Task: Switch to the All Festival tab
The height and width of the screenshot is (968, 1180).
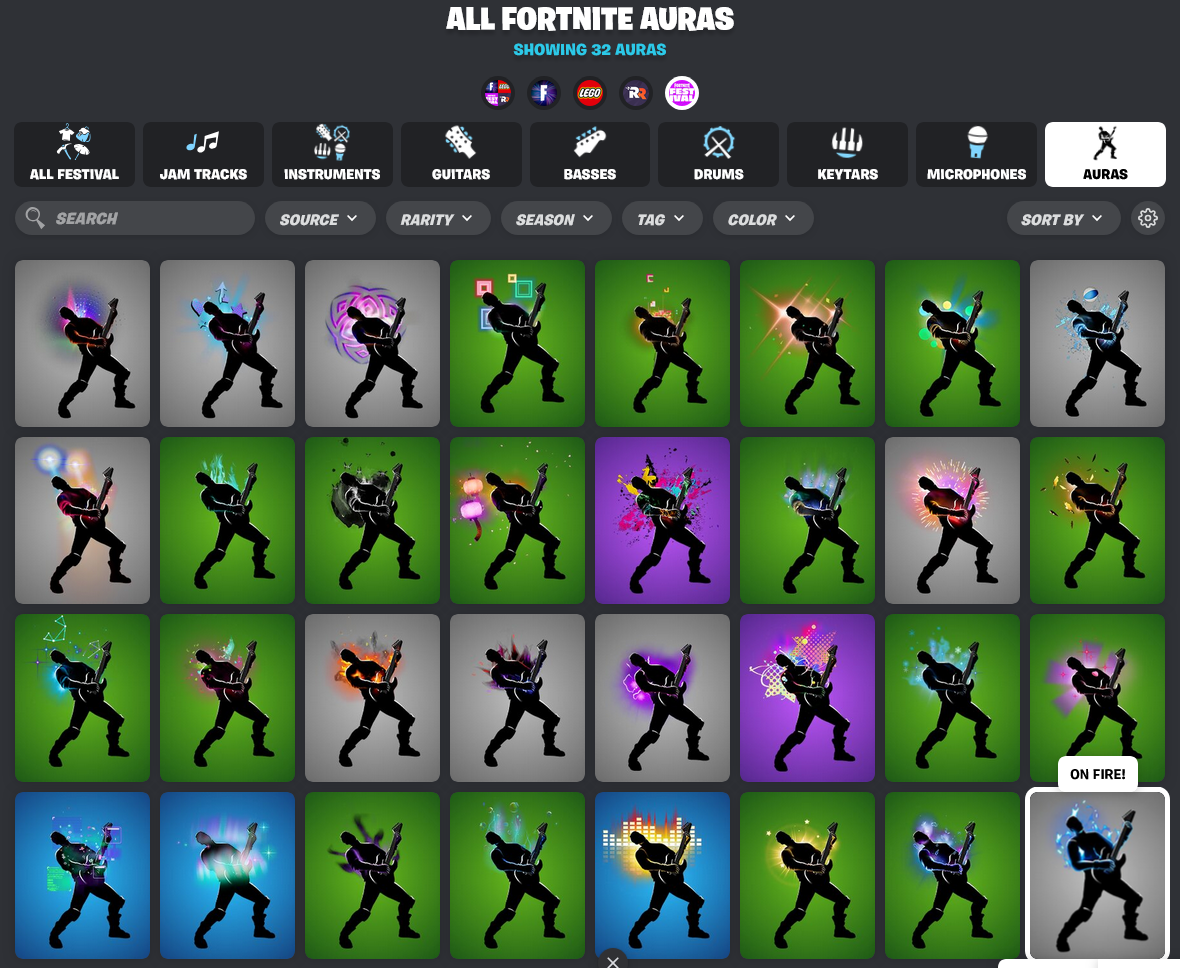Action: click(75, 154)
